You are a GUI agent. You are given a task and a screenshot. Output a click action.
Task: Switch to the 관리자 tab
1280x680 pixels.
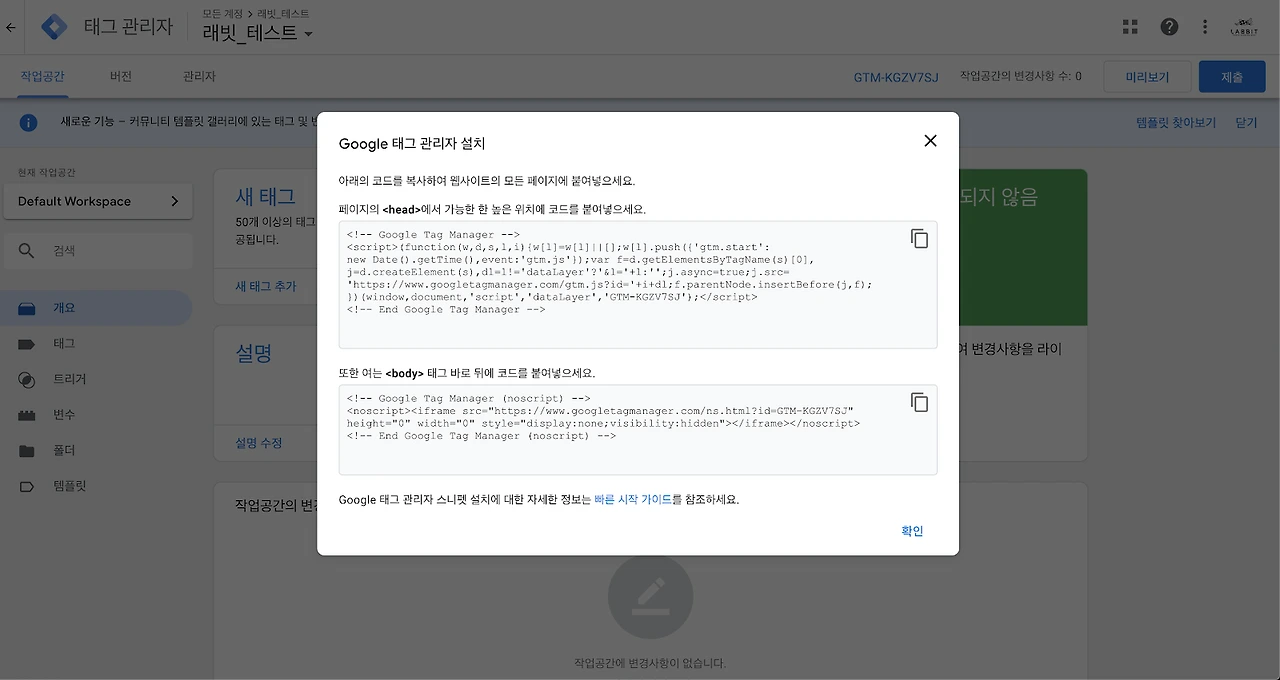[199, 76]
